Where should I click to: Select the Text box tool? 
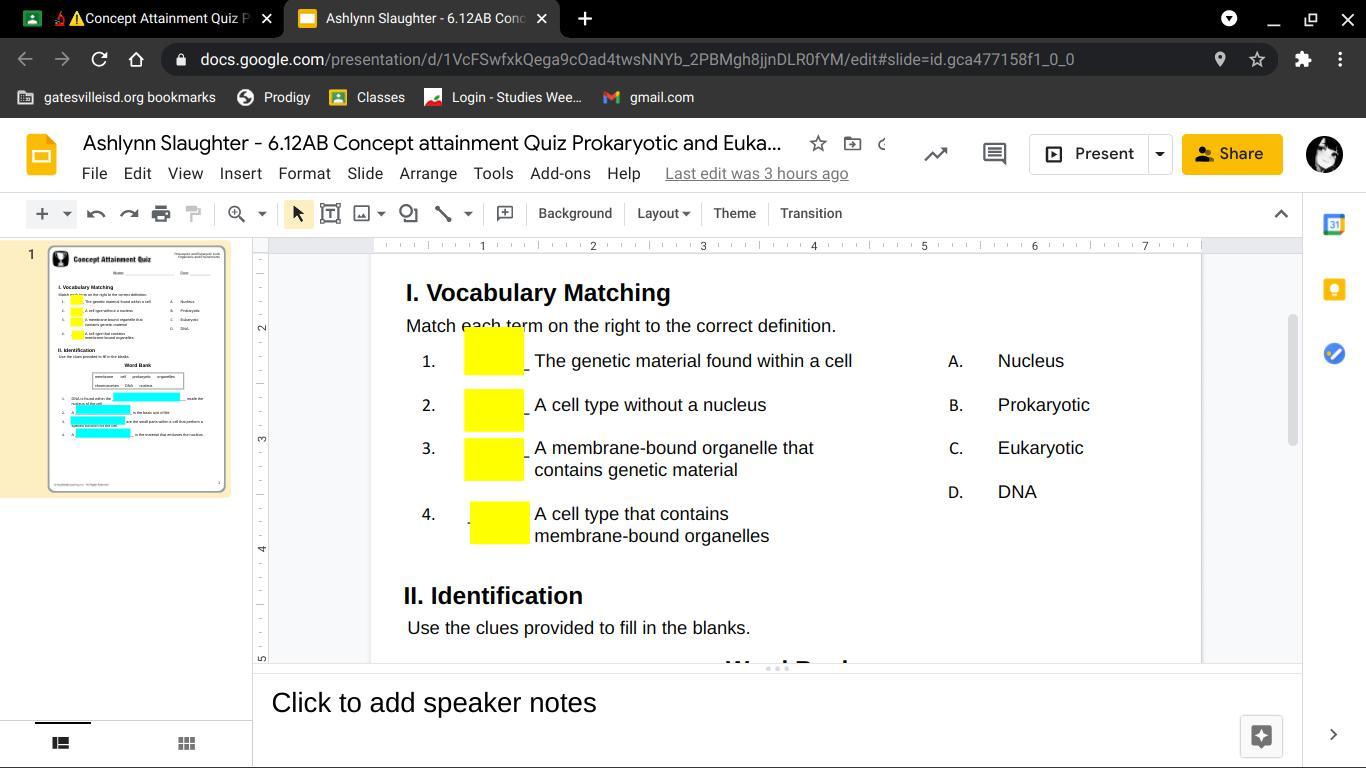[330, 213]
